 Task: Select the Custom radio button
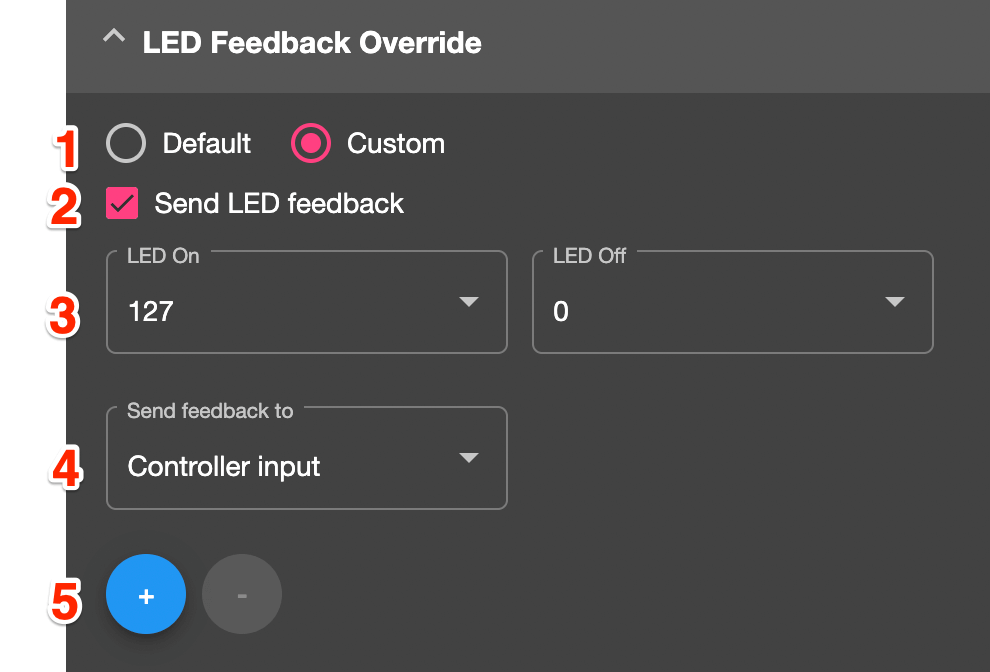[311, 144]
